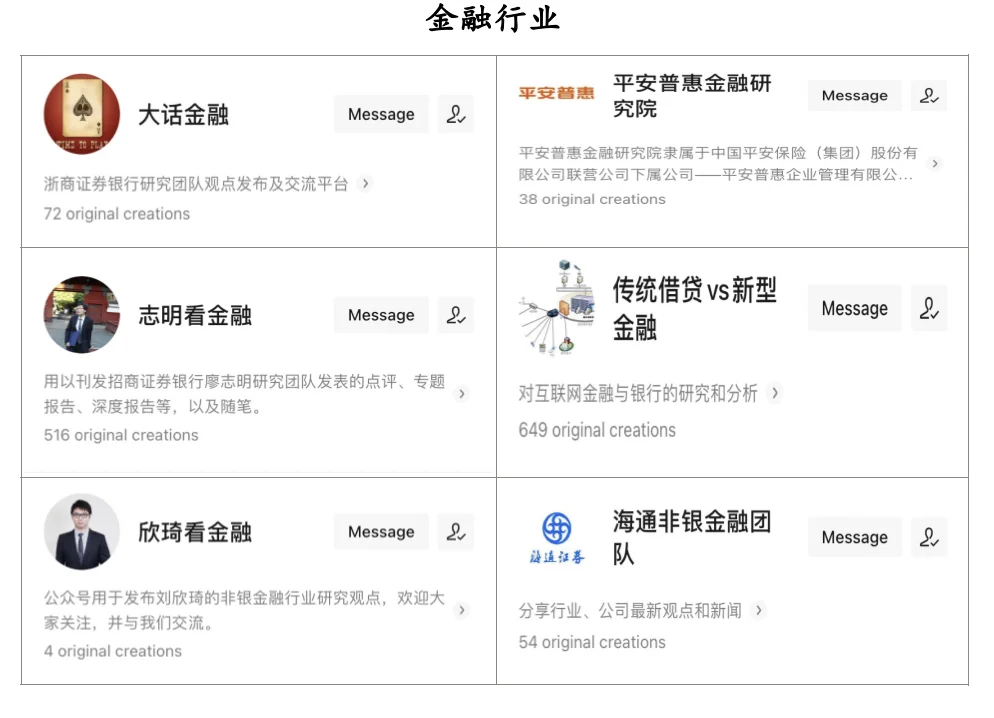View 649 original creations

tap(597, 430)
